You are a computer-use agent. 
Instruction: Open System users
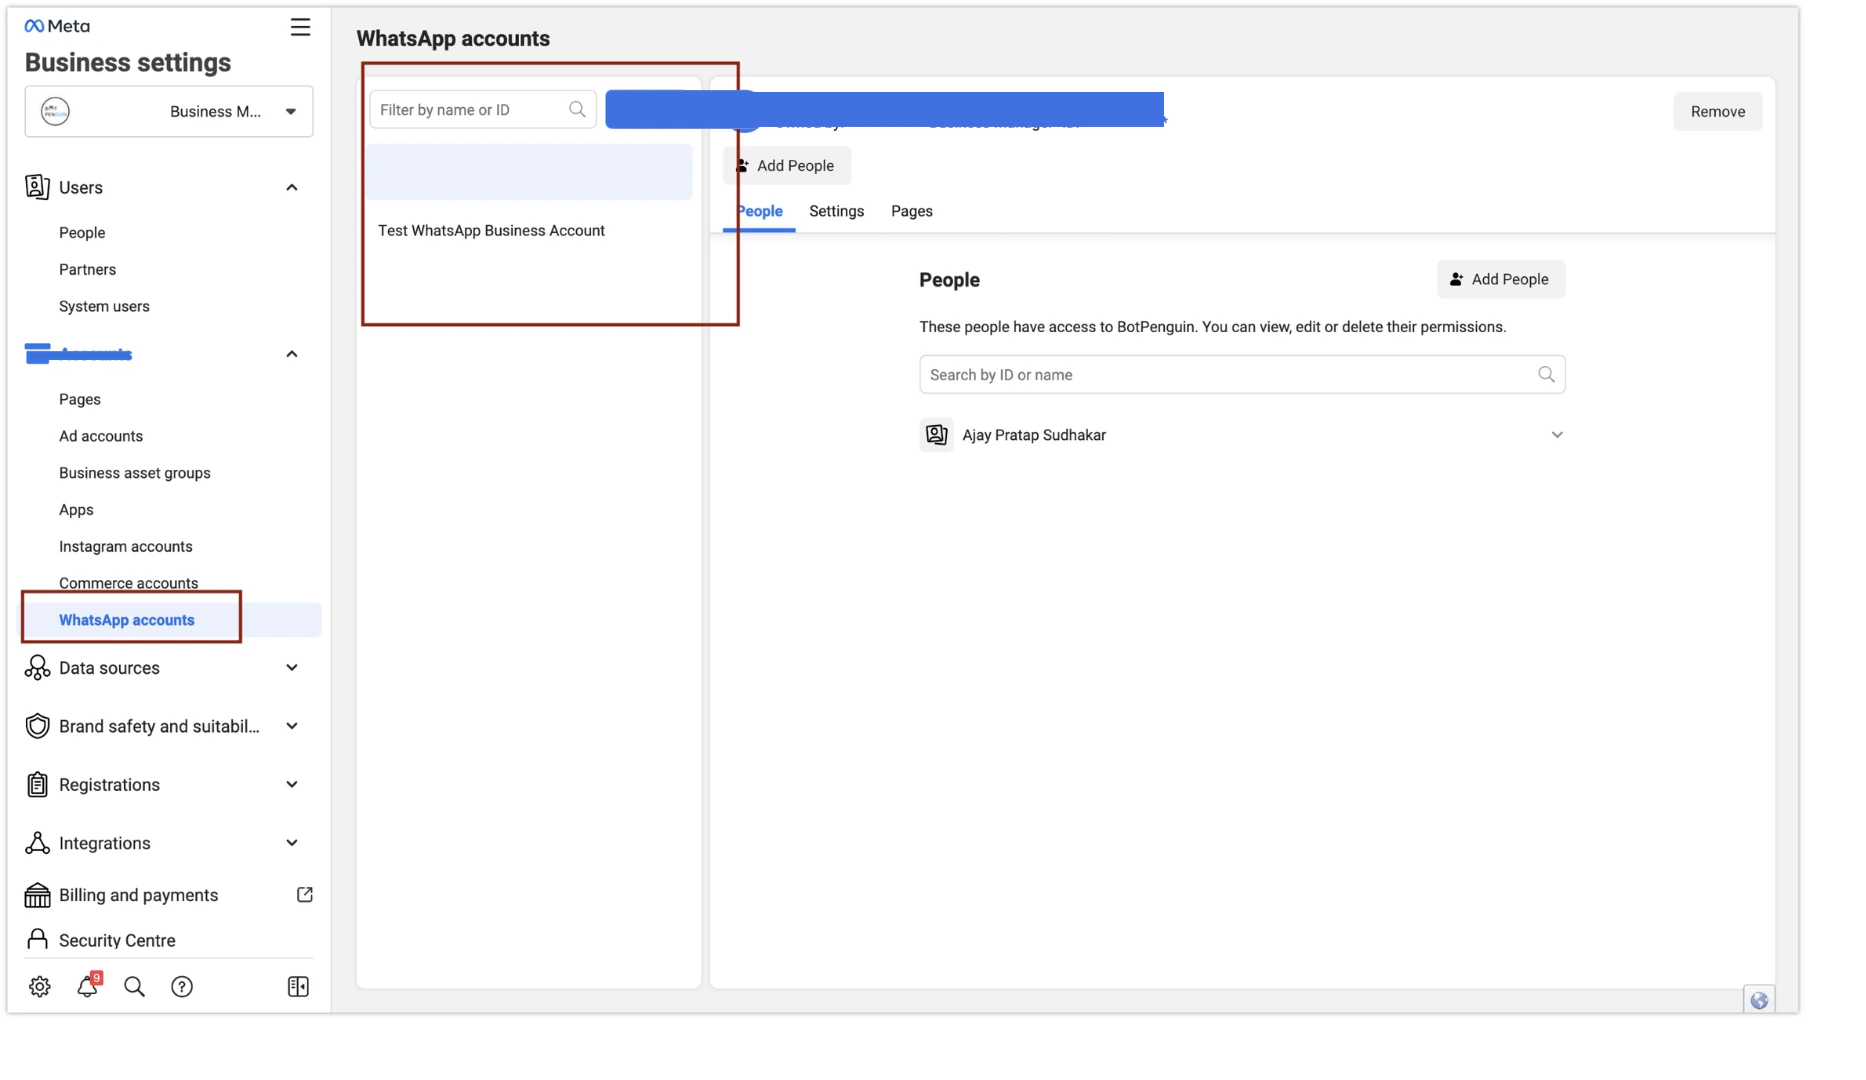[x=104, y=306]
